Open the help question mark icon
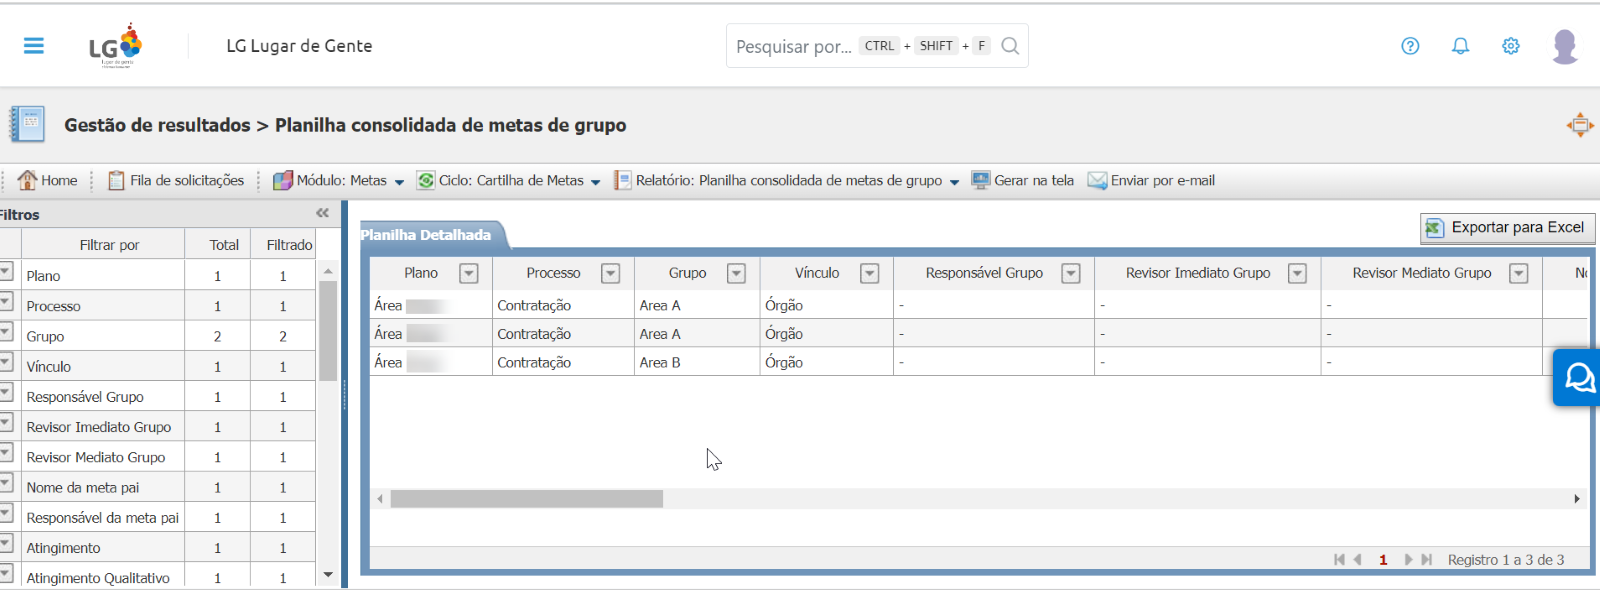The height and width of the screenshot is (590, 1600). tap(1410, 46)
